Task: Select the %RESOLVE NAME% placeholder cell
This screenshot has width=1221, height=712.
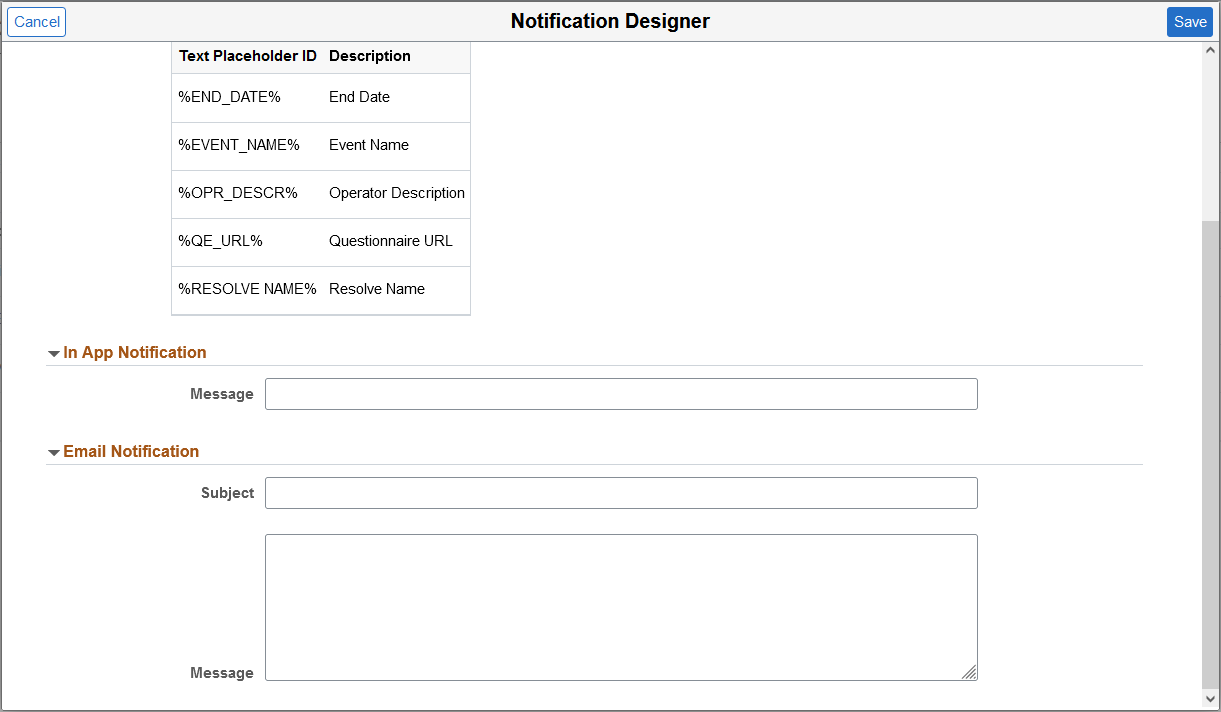Action: coord(248,289)
